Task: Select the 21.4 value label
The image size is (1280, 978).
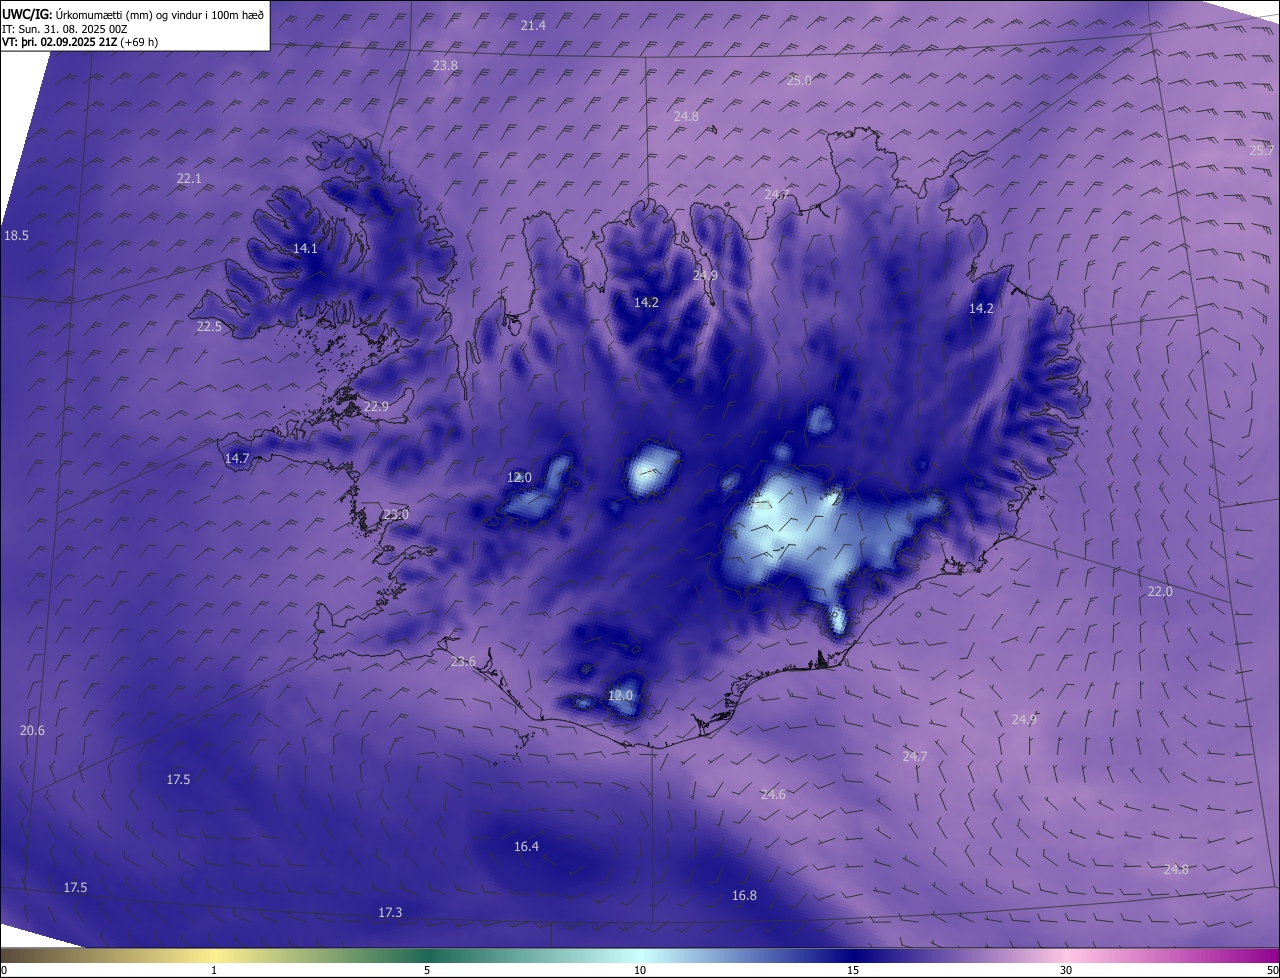Action: click(533, 25)
